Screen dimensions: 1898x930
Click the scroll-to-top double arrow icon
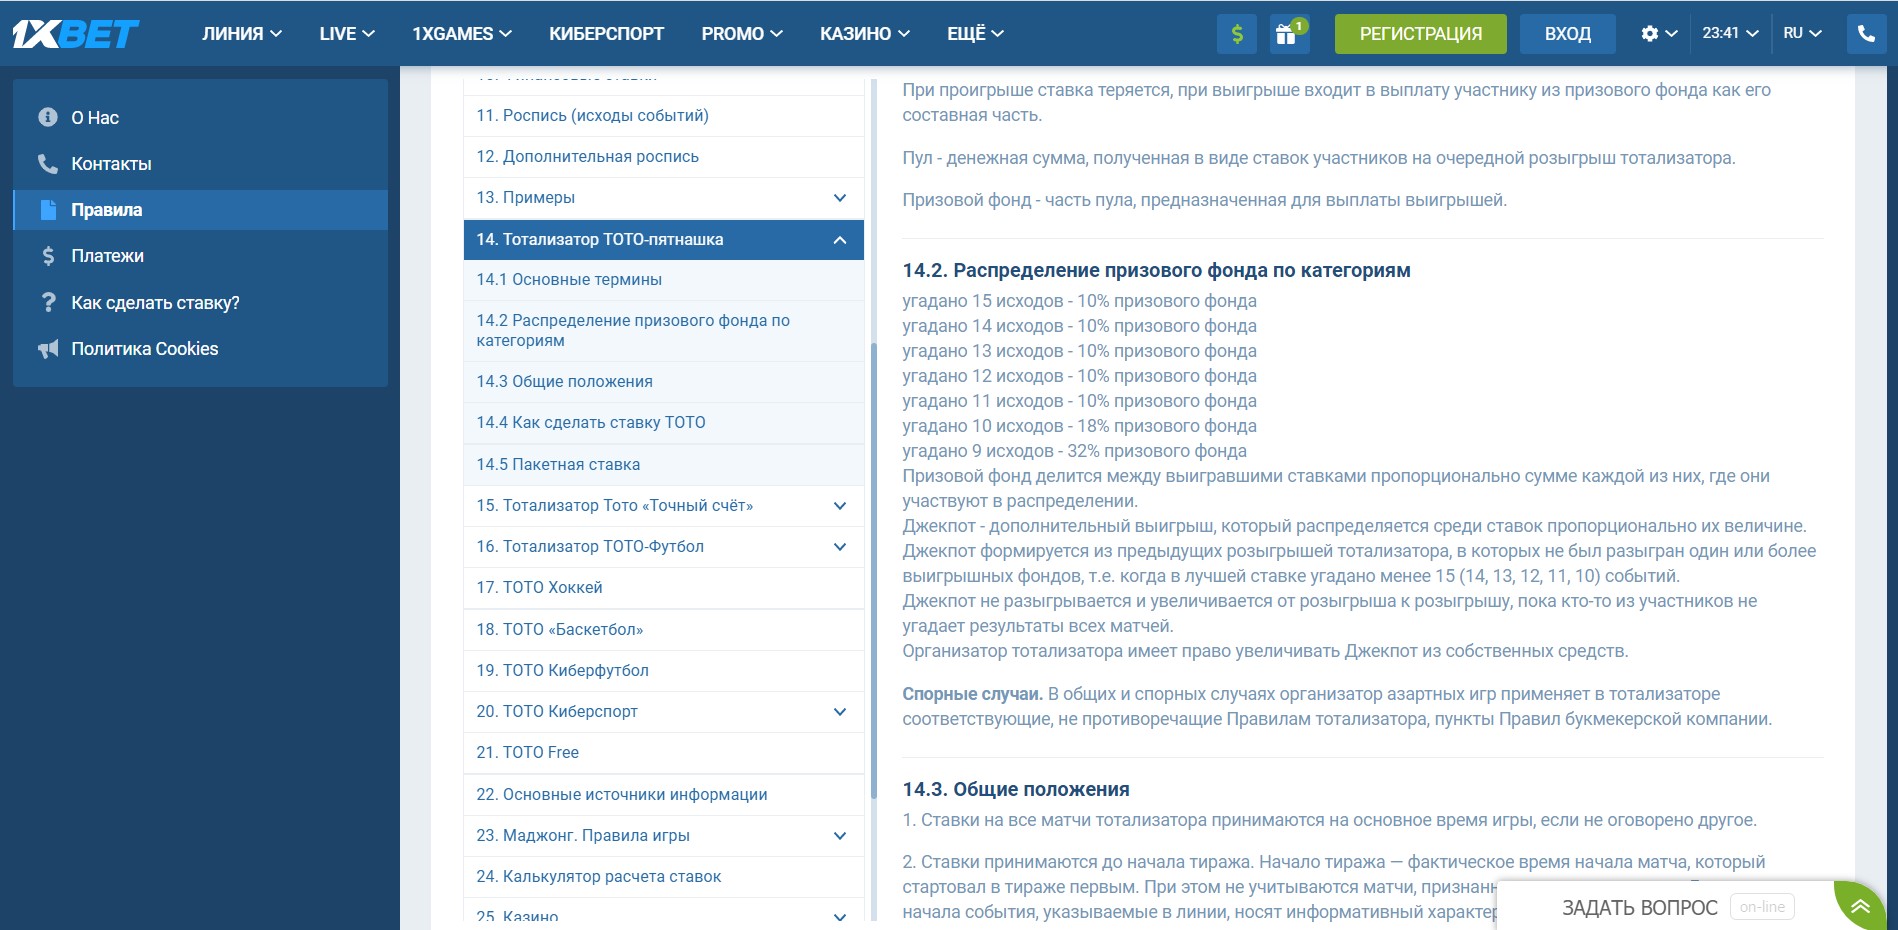(1860, 907)
